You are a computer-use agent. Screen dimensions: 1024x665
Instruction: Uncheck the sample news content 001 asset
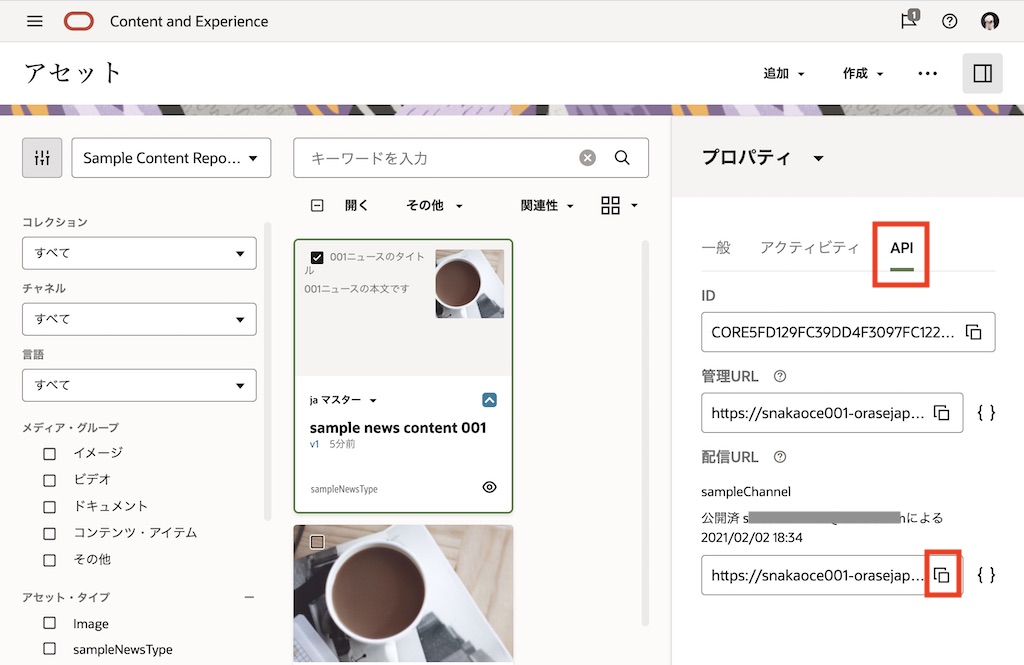pyautogui.click(x=317, y=258)
